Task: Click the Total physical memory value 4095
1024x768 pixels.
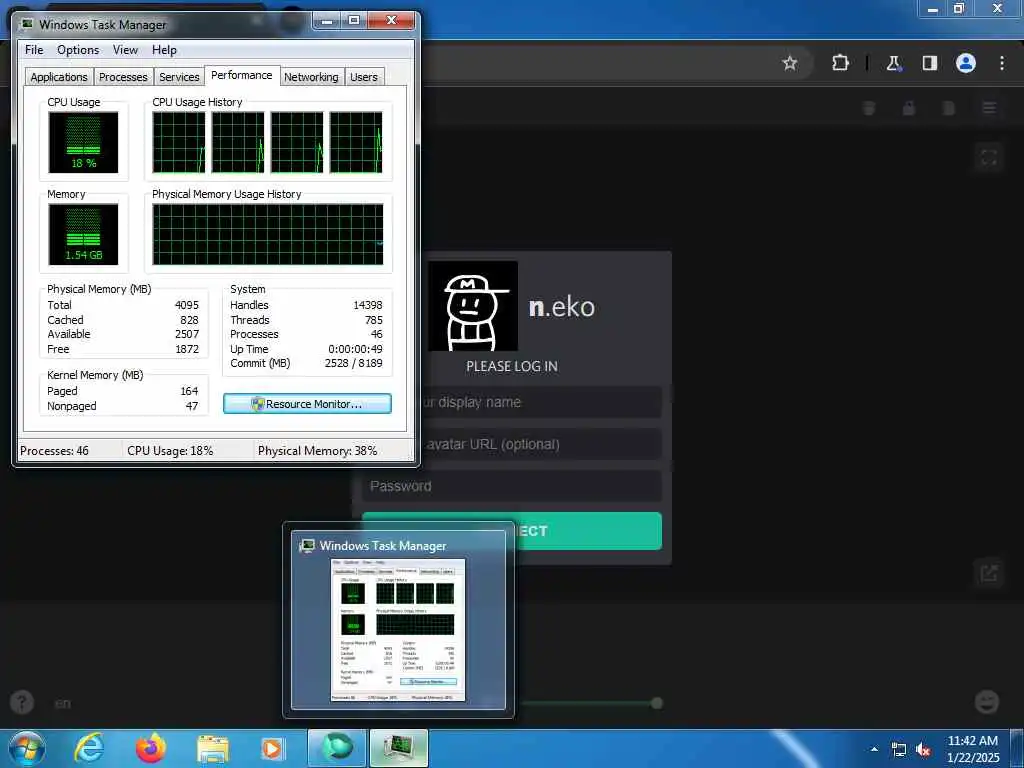Action: coord(187,305)
